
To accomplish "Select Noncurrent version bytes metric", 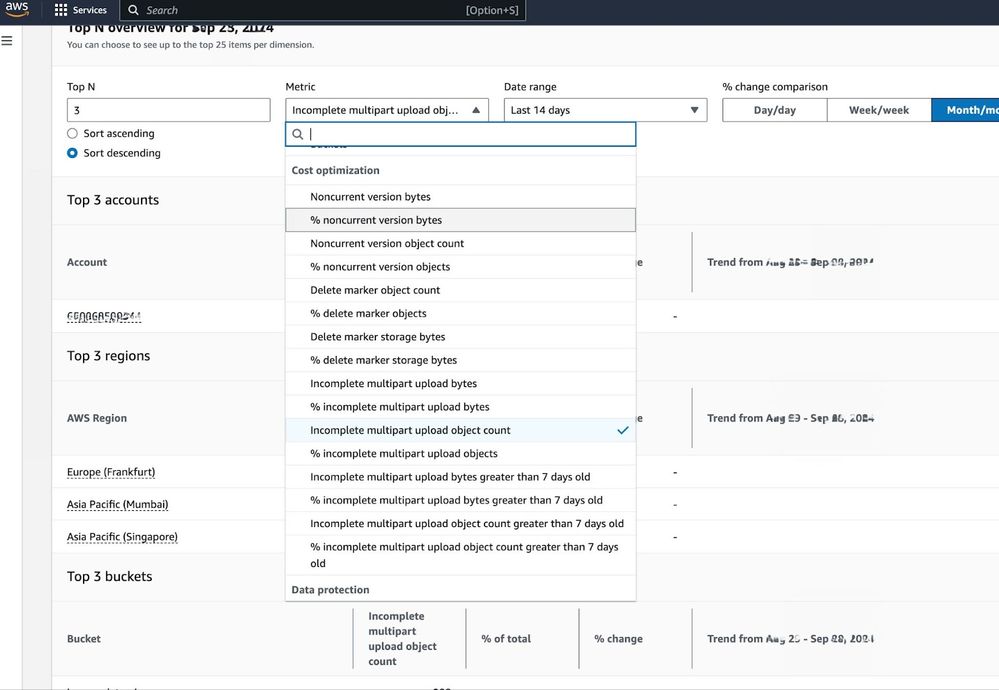I will [460, 197].
